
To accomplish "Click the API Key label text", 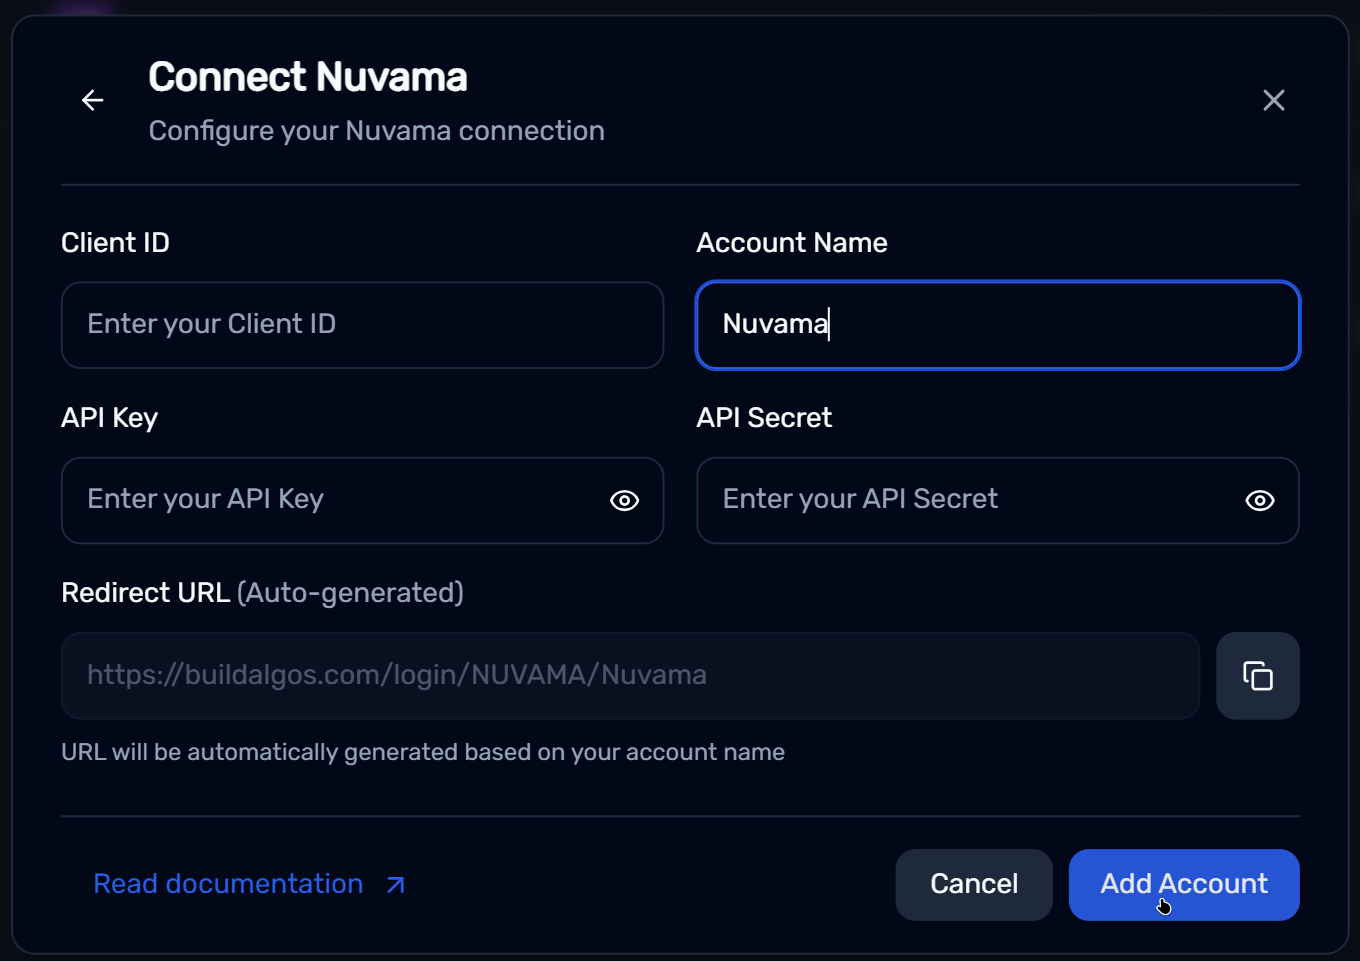I will (109, 418).
